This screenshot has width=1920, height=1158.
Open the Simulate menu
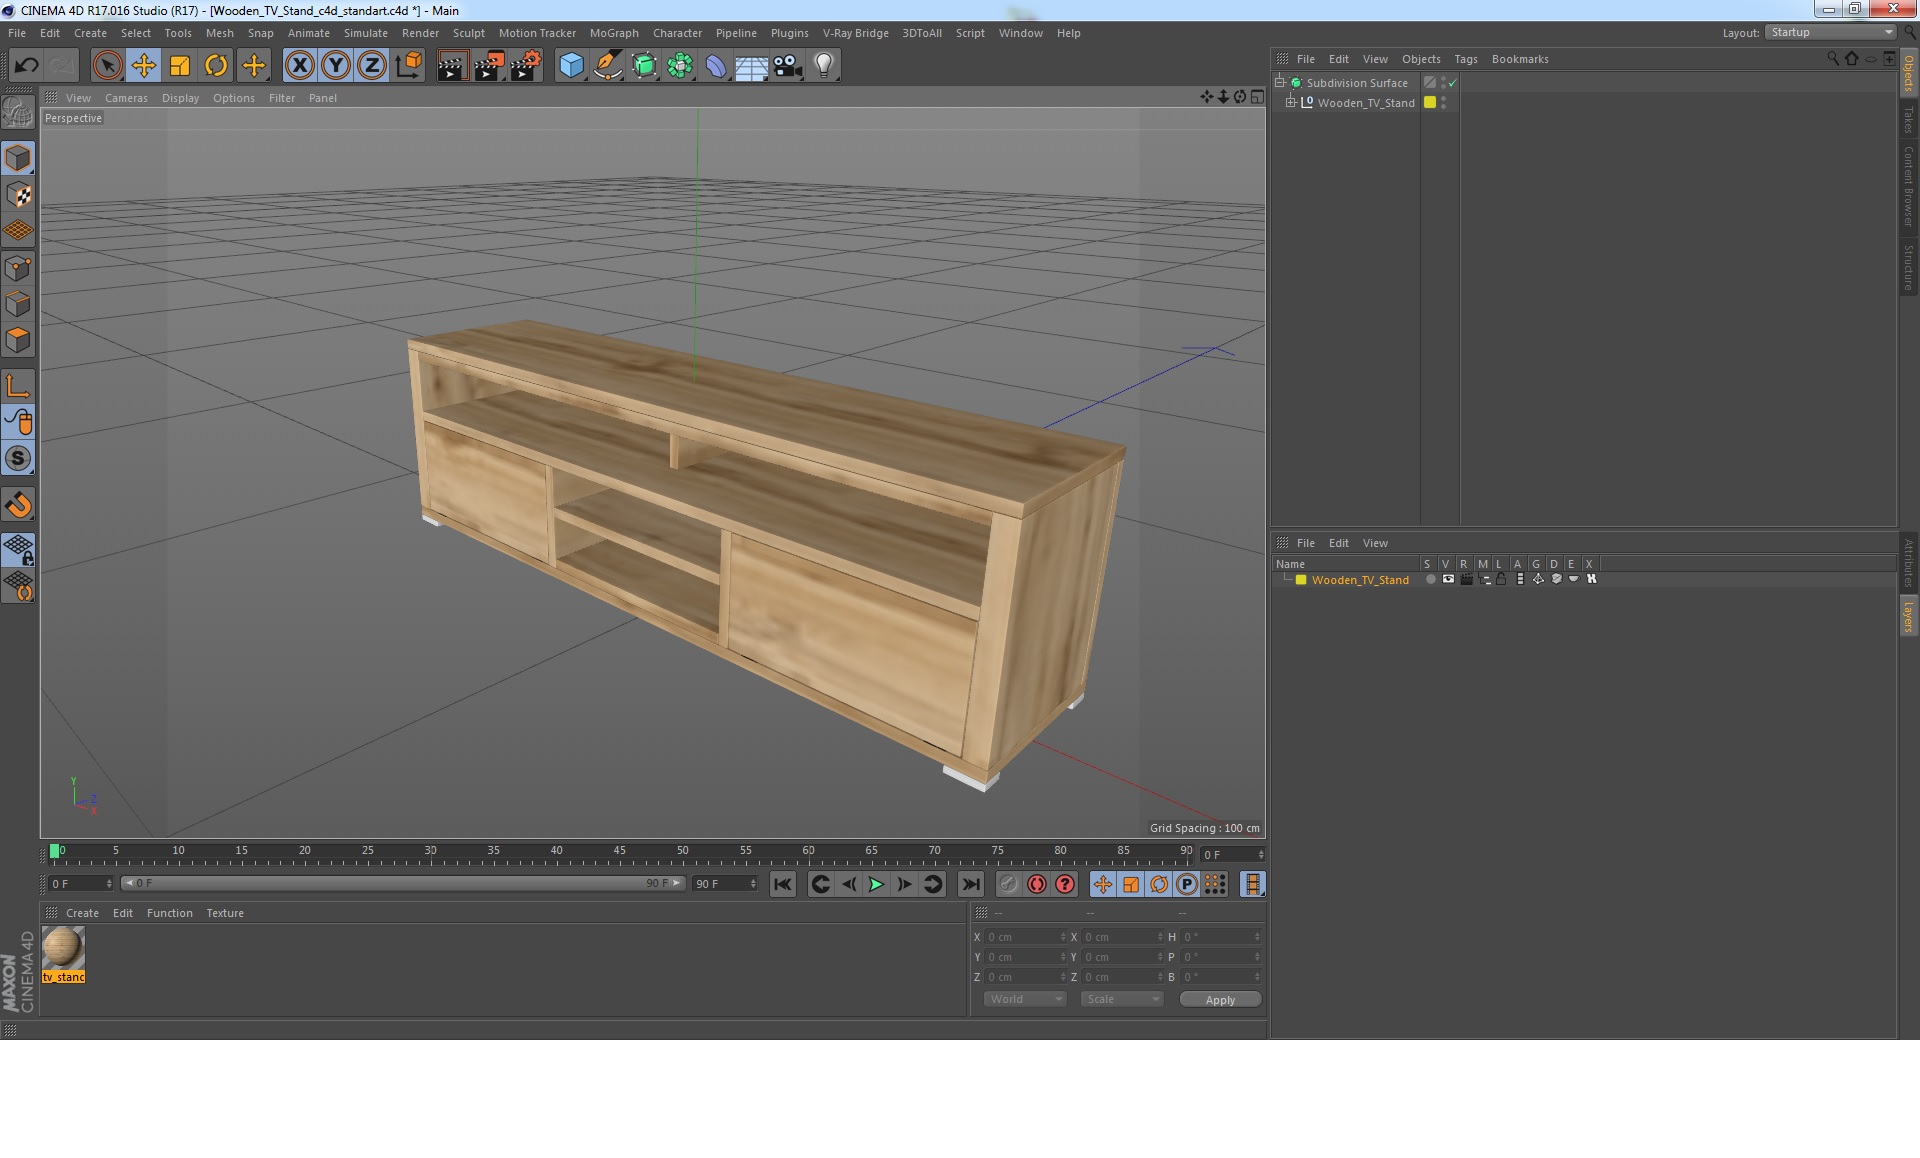[365, 33]
